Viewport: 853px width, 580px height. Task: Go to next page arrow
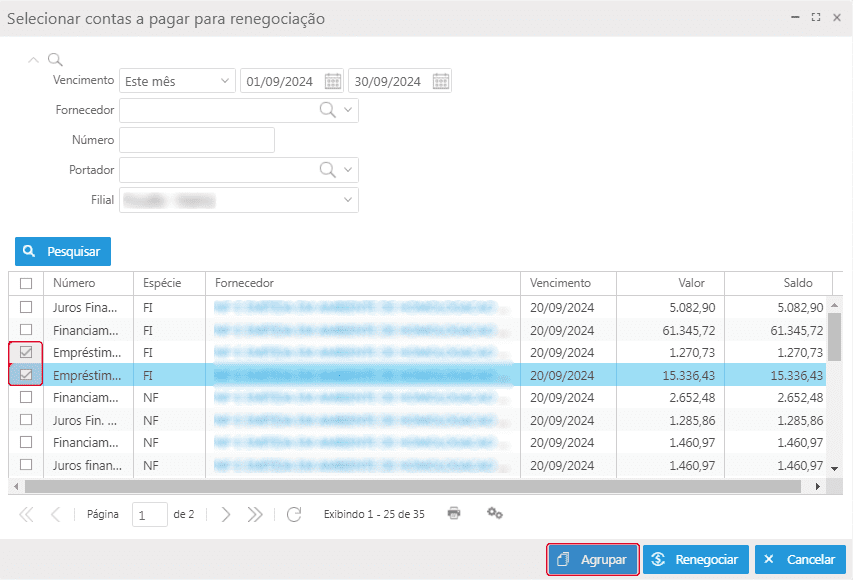point(226,514)
